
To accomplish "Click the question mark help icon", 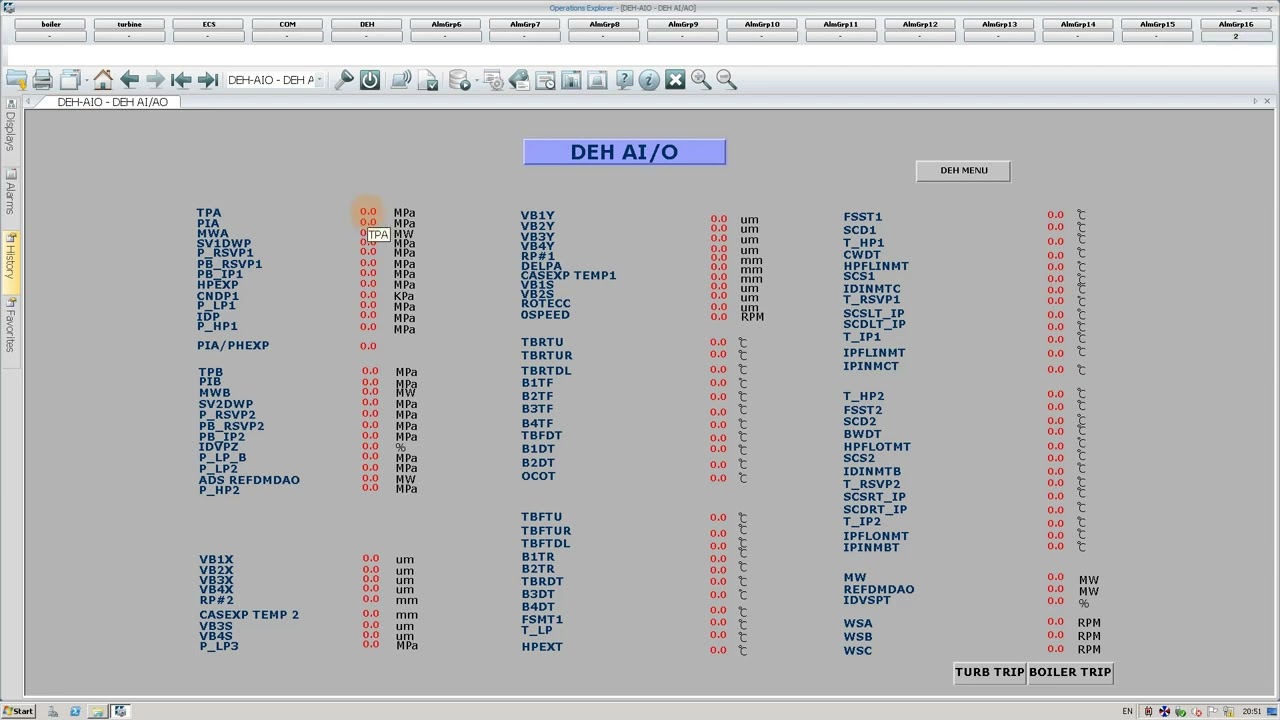I will pos(624,80).
